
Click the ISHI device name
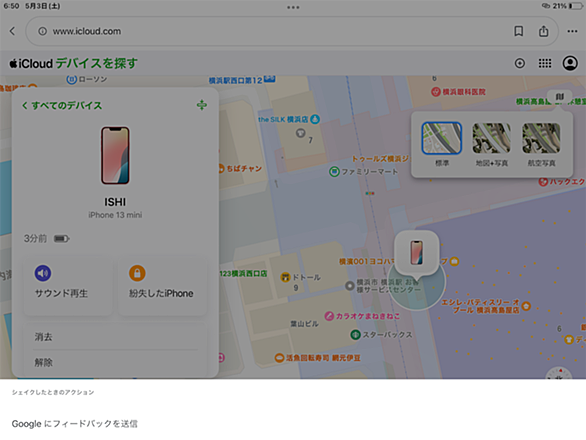(x=115, y=202)
